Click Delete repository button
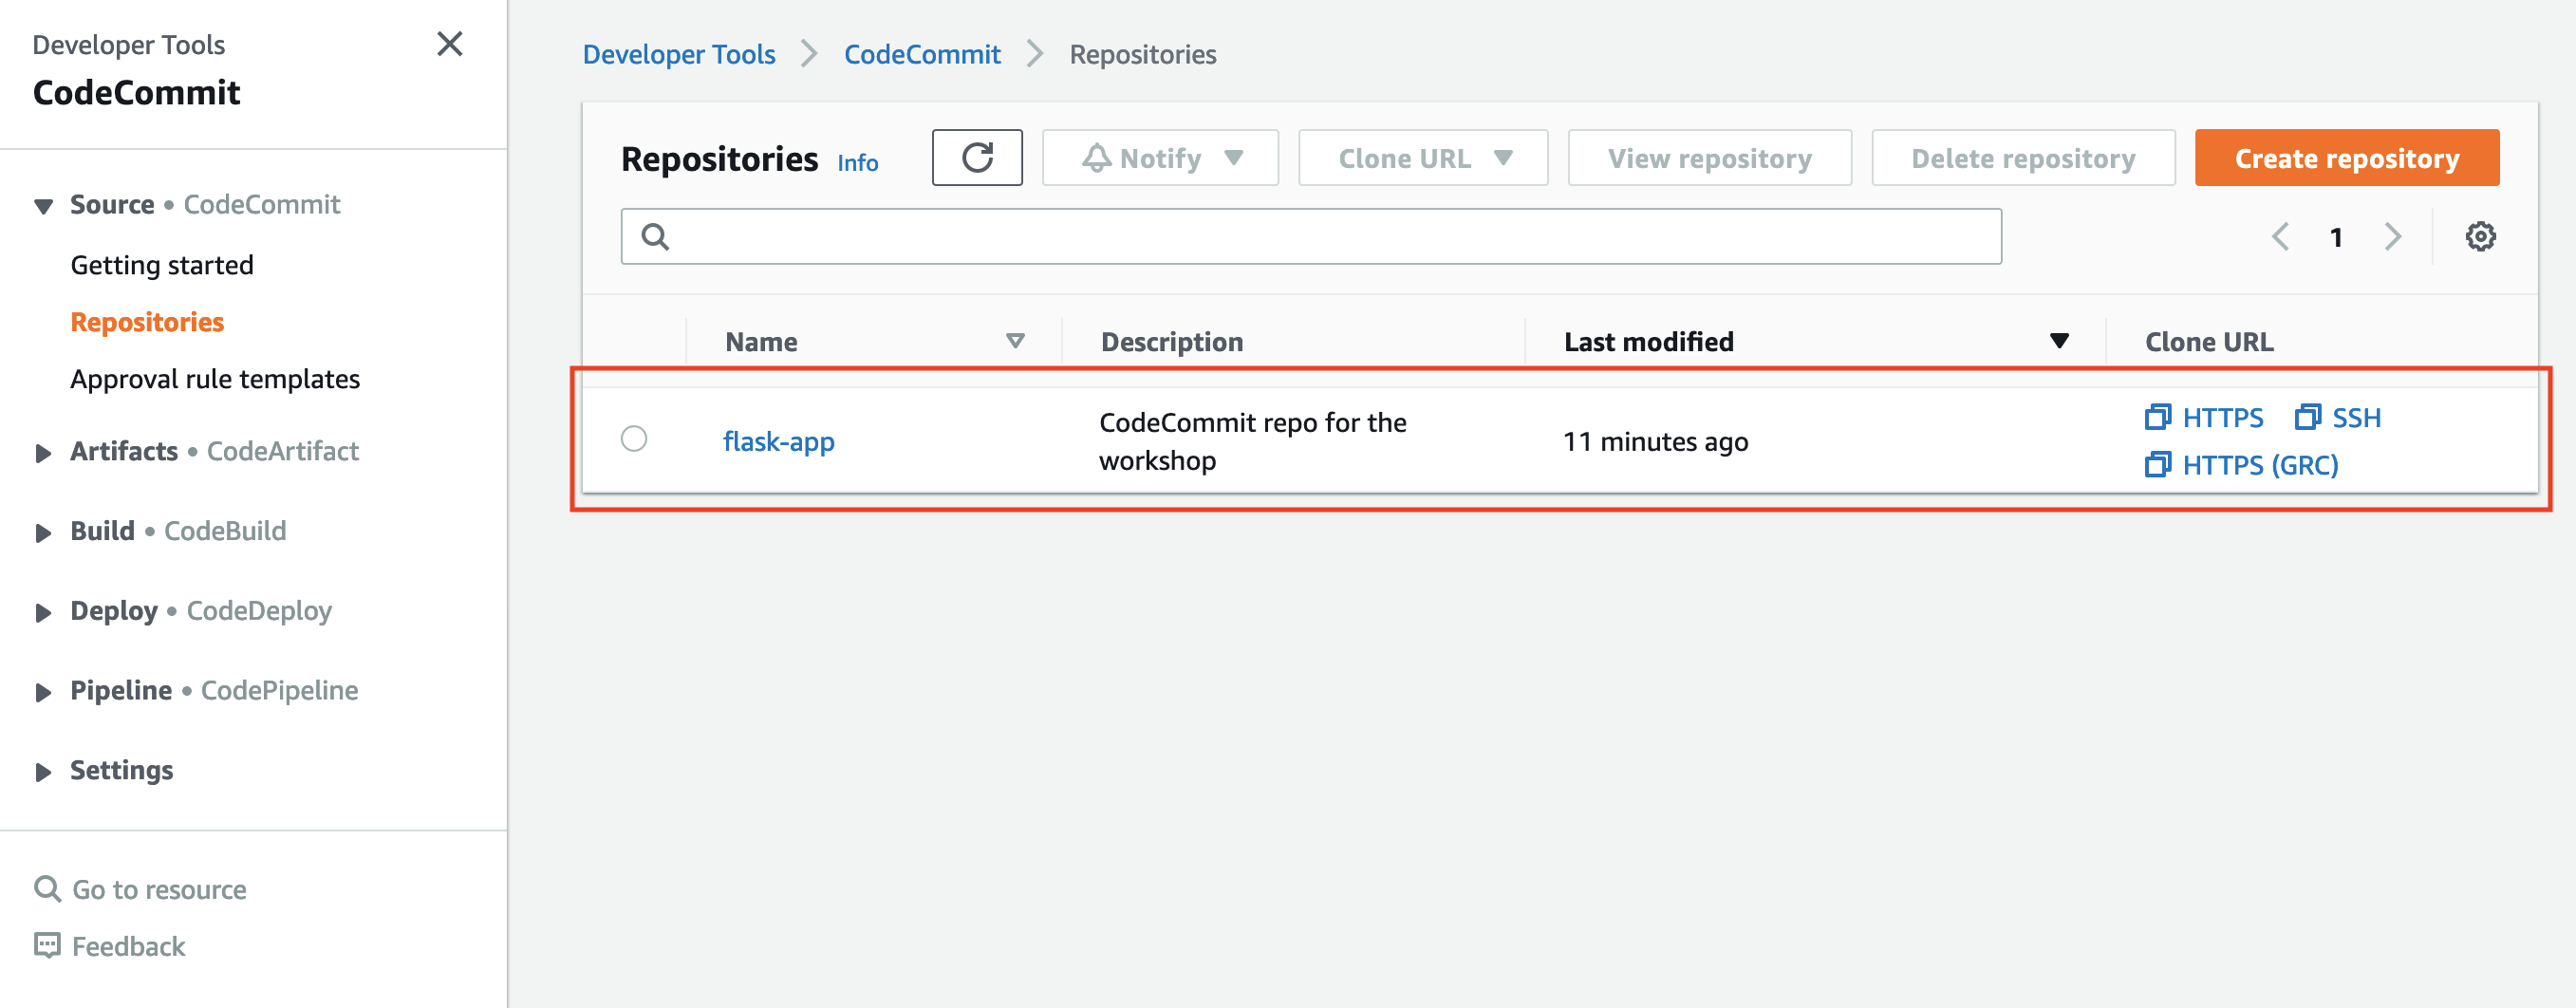The width and height of the screenshot is (2576, 1008). click(x=2023, y=158)
